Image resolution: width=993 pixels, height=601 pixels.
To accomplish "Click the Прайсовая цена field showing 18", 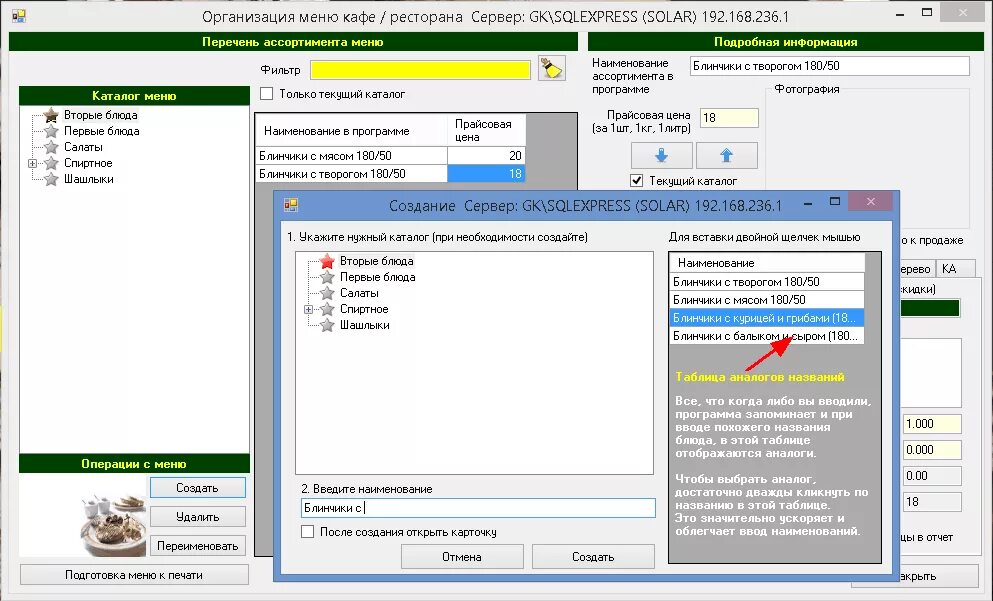I will [x=729, y=118].
